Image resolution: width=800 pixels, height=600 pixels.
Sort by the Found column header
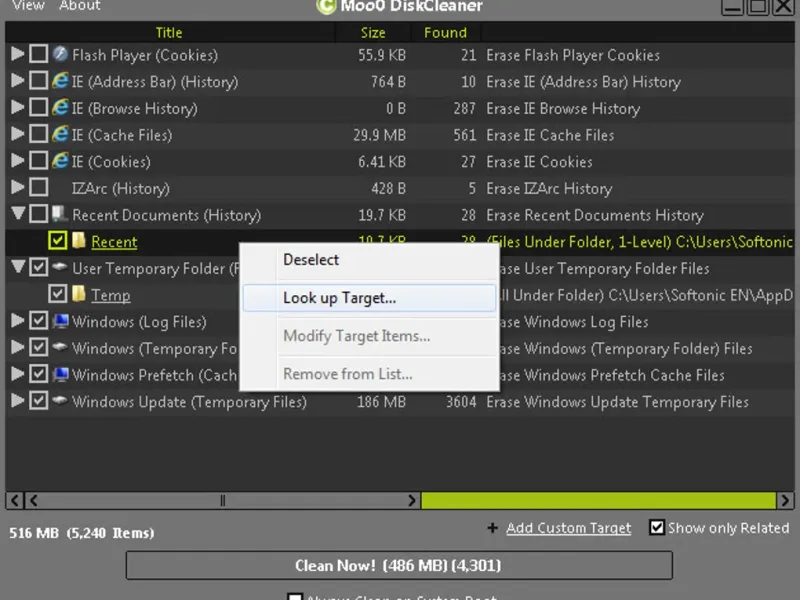[445, 33]
